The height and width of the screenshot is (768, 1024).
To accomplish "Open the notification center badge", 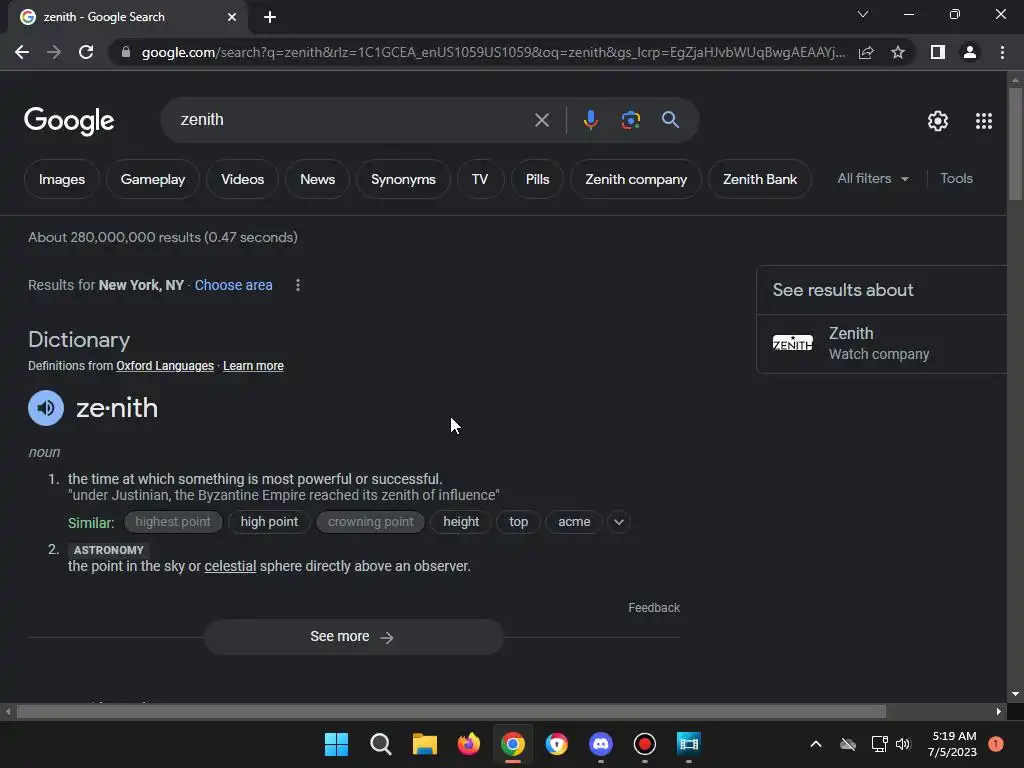I will [996, 743].
